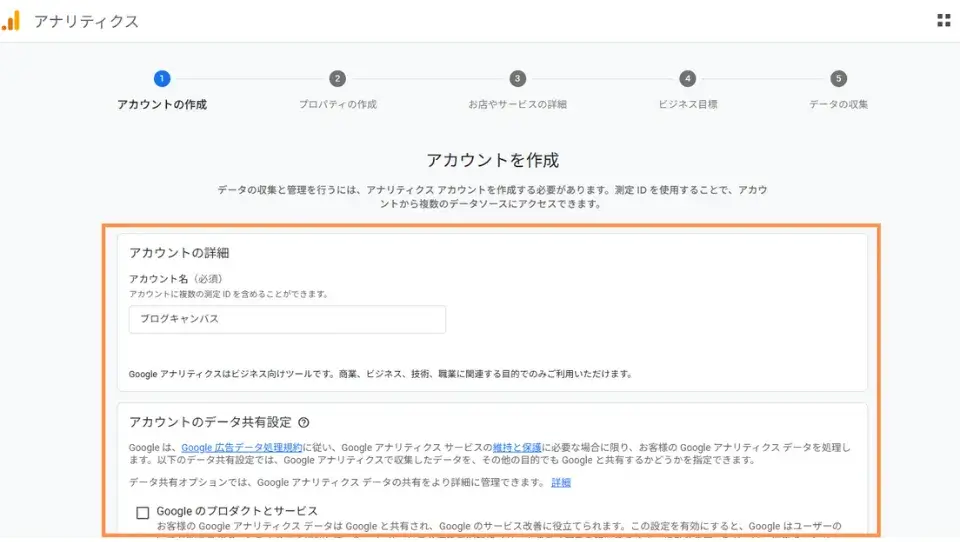Open the Google 広告データ処理規約 link
Image resolution: width=960 pixels, height=542 pixels.
[x=242, y=448]
